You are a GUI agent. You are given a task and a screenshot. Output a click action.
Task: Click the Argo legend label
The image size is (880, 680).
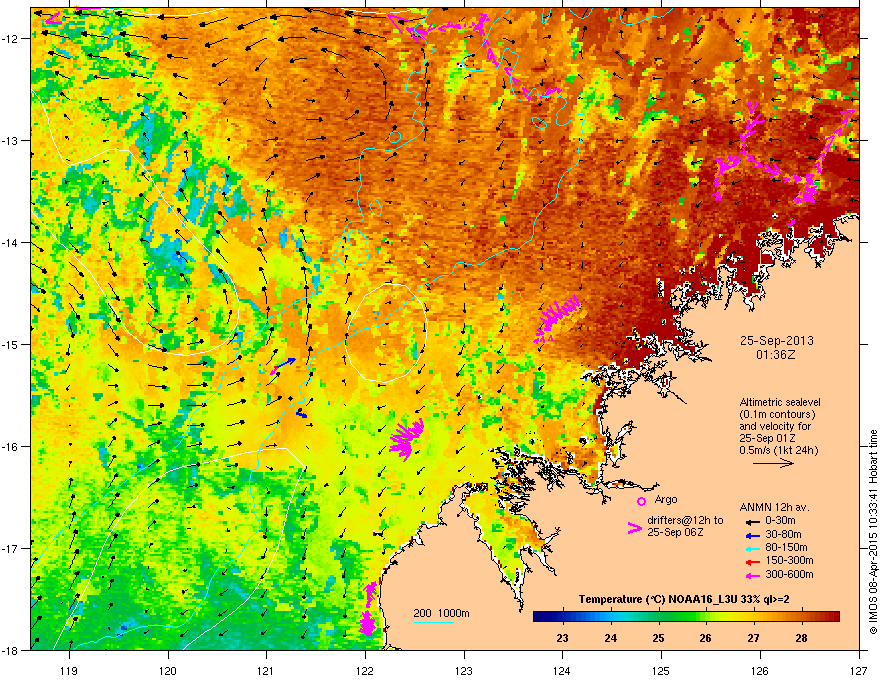point(666,499)
